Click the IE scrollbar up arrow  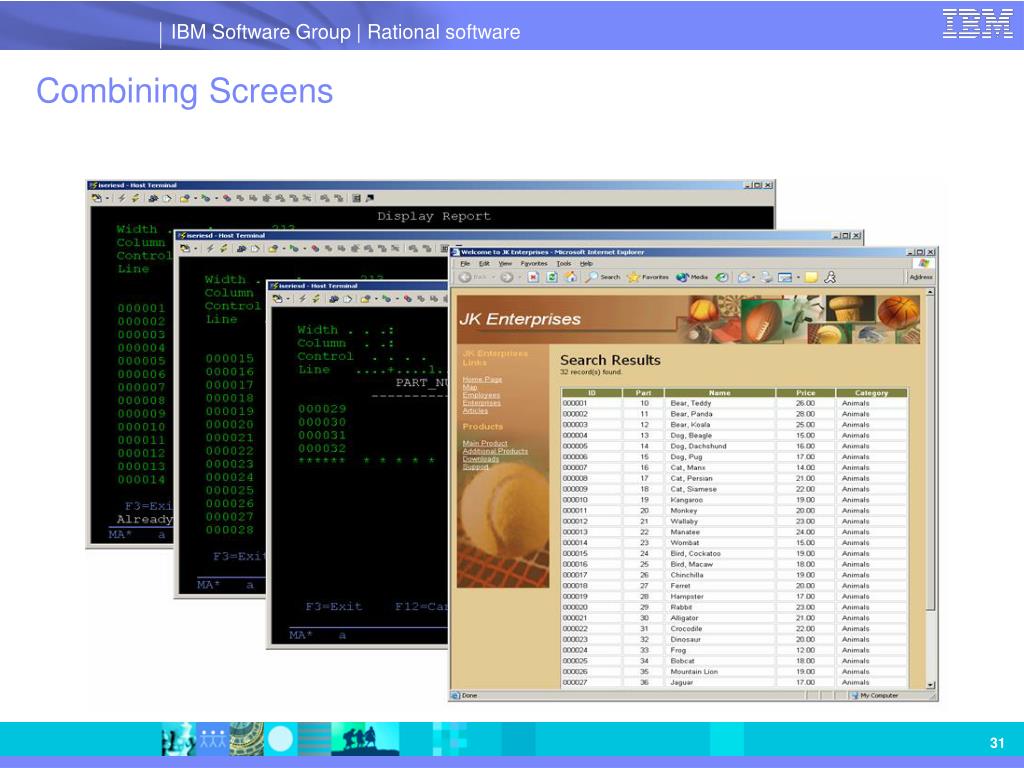tap(931, 292)
